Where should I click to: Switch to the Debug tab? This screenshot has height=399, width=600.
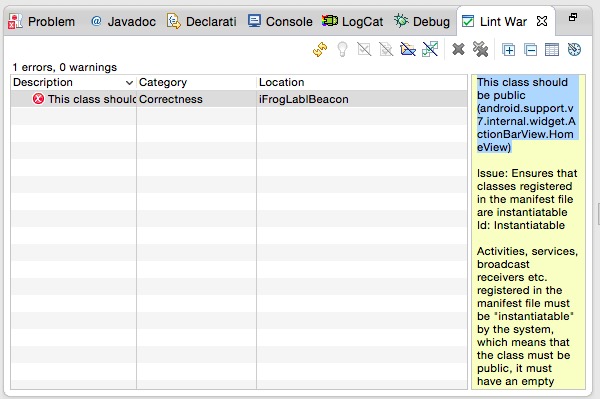pos(422,21)
